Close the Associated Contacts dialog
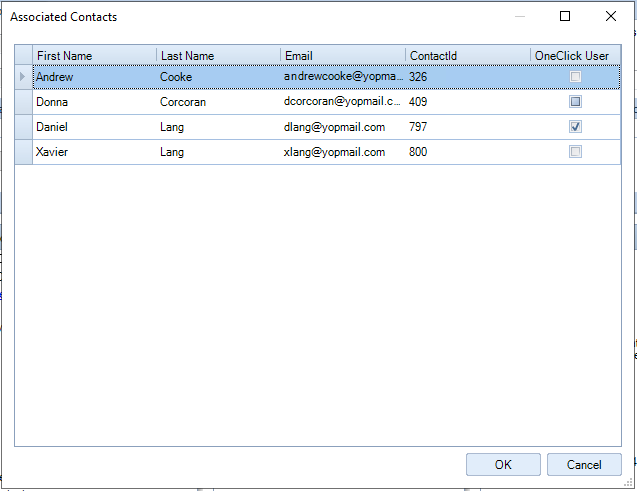637x491 pixels. click(x=611, y=16)
